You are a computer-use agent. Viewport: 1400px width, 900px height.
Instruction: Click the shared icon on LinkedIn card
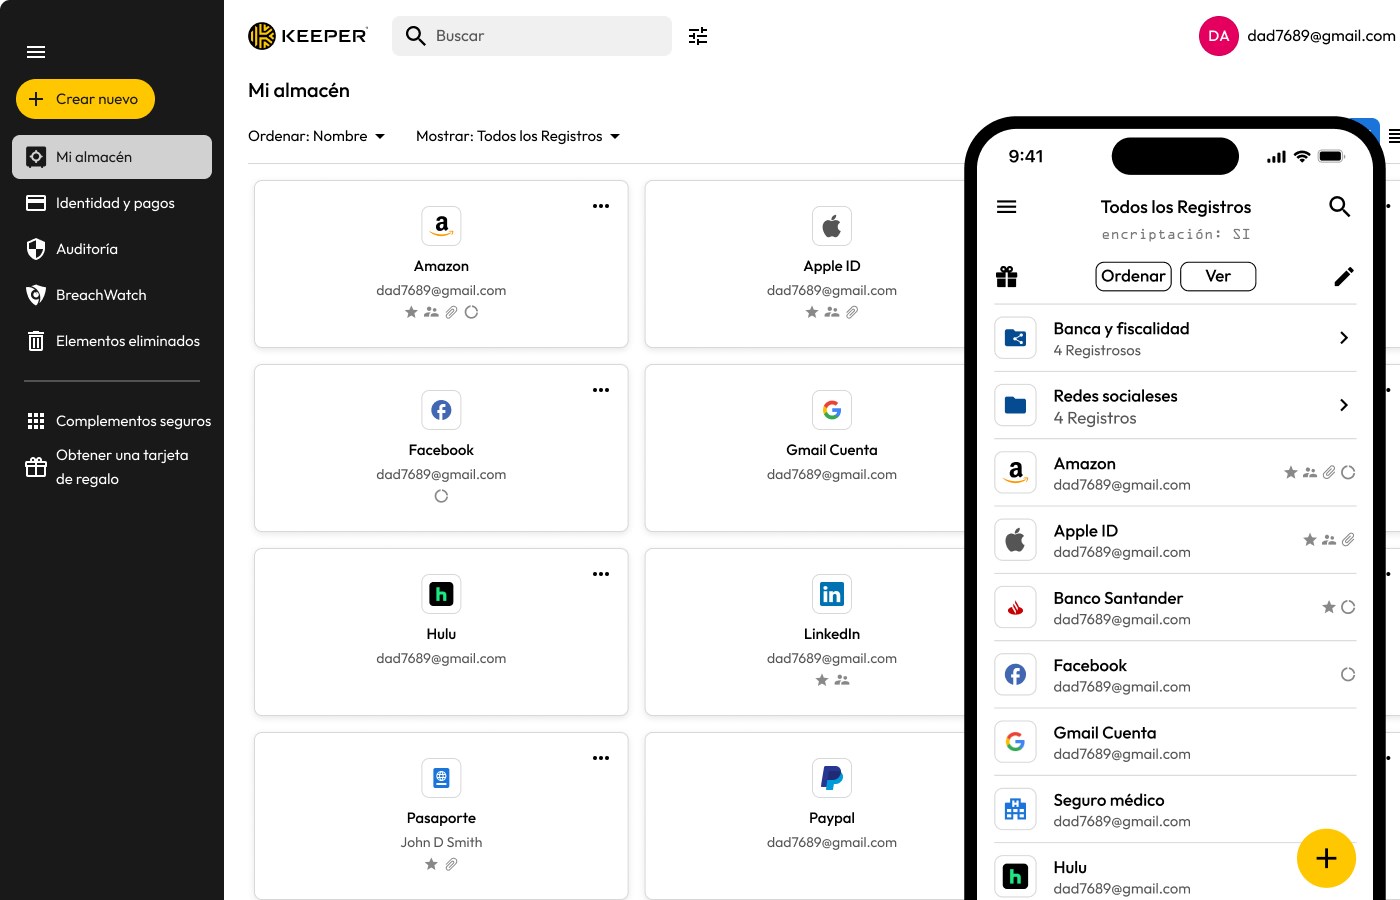pyautogui.click(x=842, y=680)
